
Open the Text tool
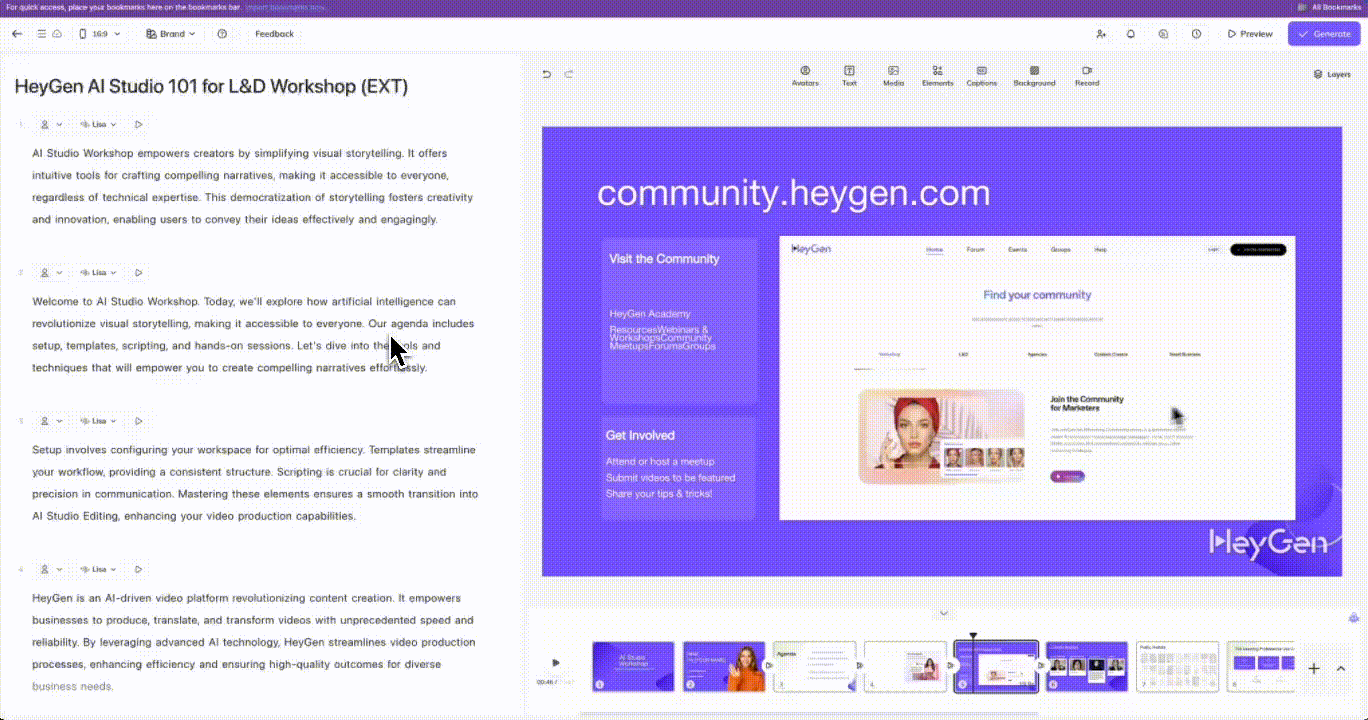pos(849,76)
